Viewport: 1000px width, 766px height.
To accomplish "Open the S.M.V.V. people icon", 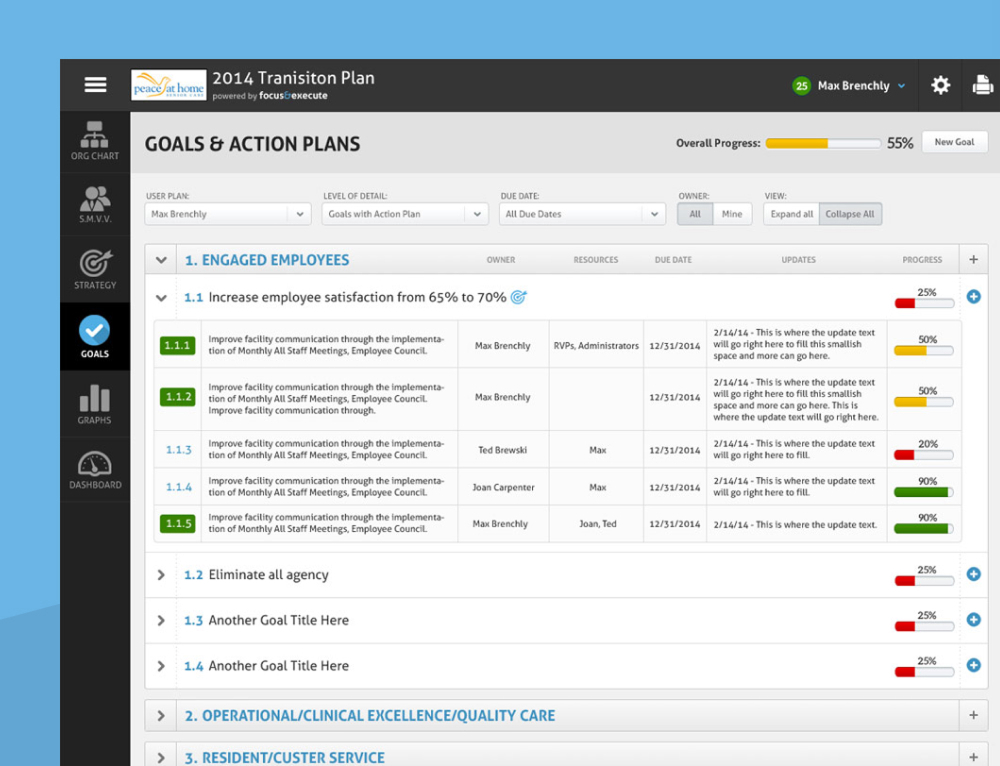I will coord(95,203).
